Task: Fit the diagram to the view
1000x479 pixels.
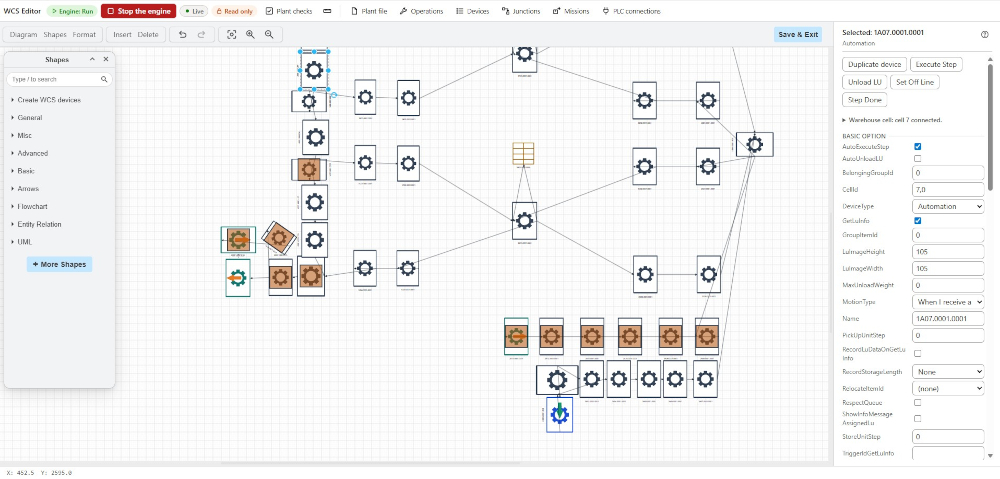Action: [232, 34]
